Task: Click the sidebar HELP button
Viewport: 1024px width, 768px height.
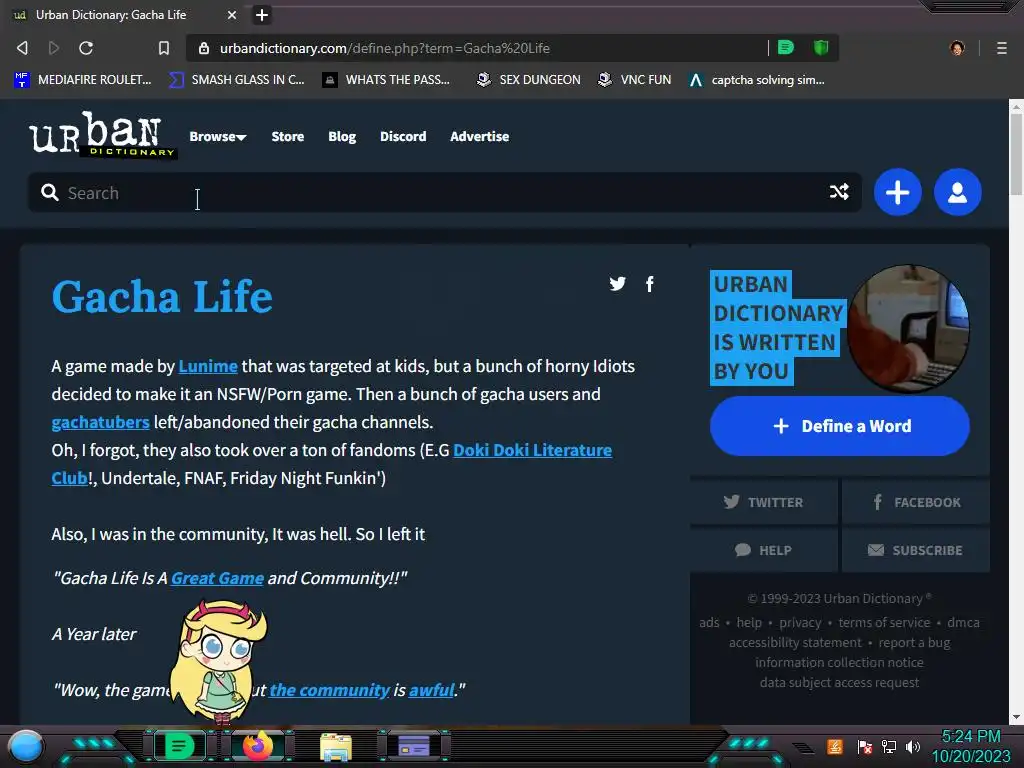Action: click(763, 551)
